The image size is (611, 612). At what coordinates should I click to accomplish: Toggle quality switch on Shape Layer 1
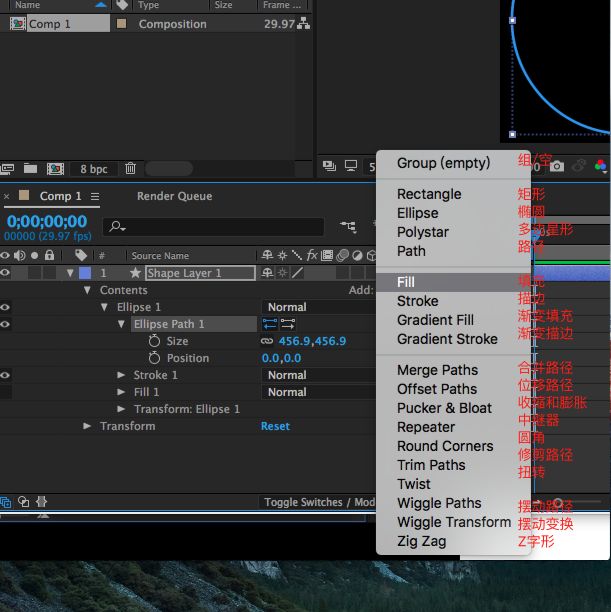point(297,272)
